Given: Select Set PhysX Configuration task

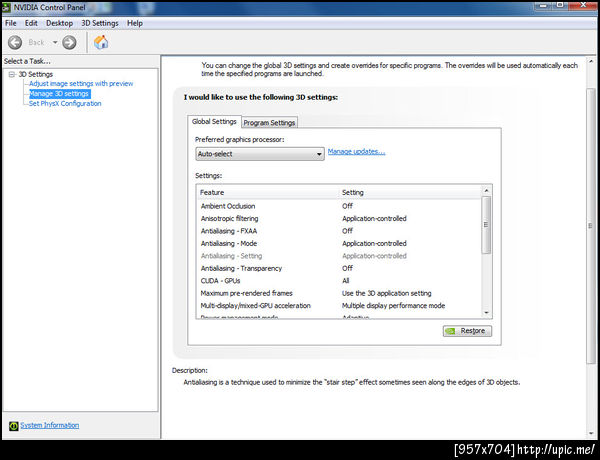Looking at the screenshot, I should click(x=65, y=103).
